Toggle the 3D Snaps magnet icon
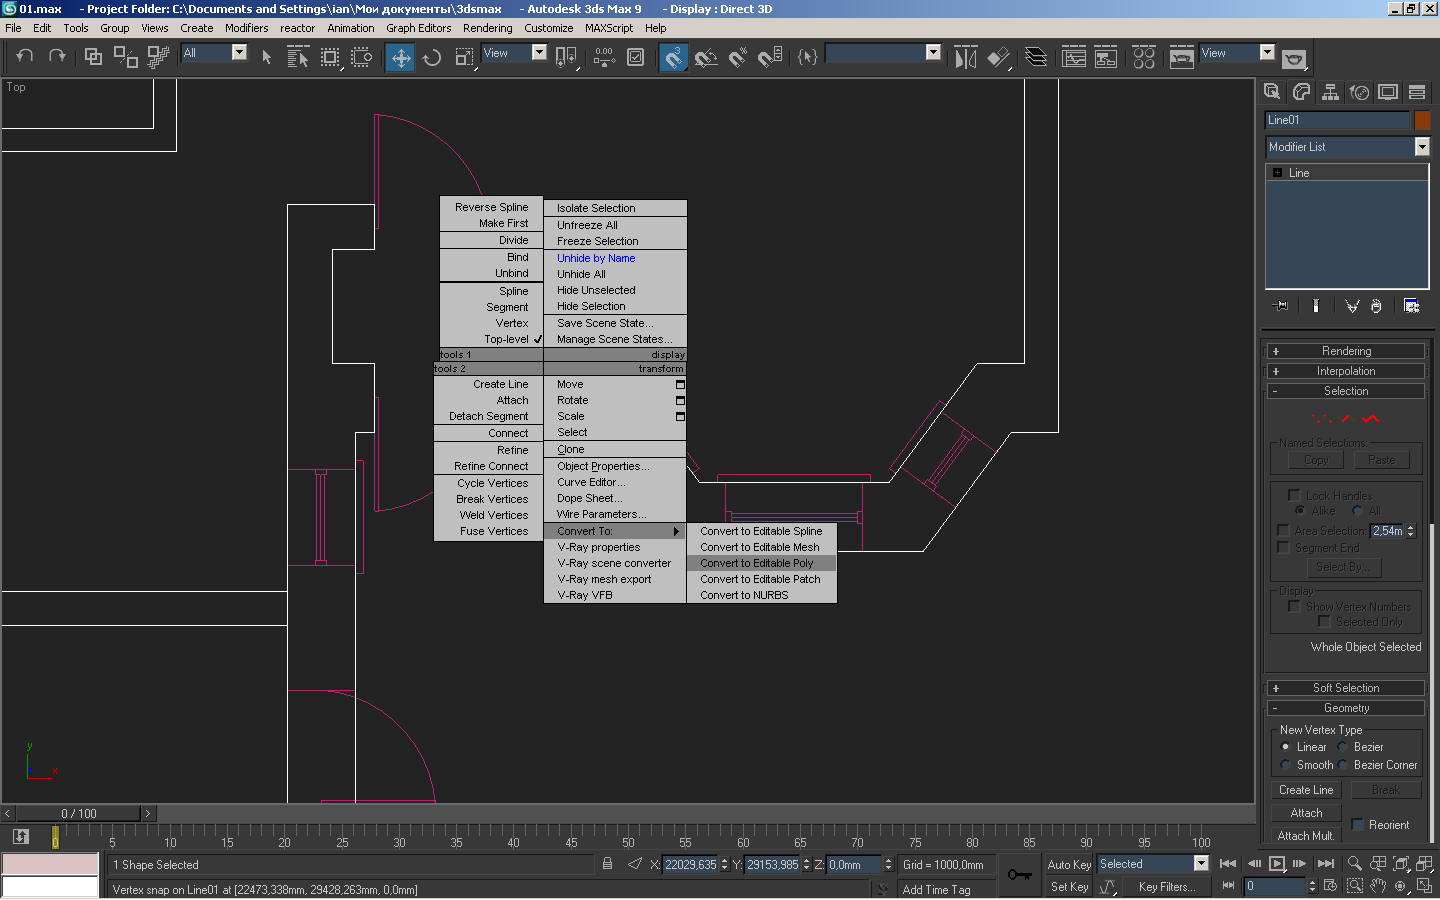Image resolution: width=1440 pixels, height=900 pixels. pyautogui.click(x=674, y=57)
